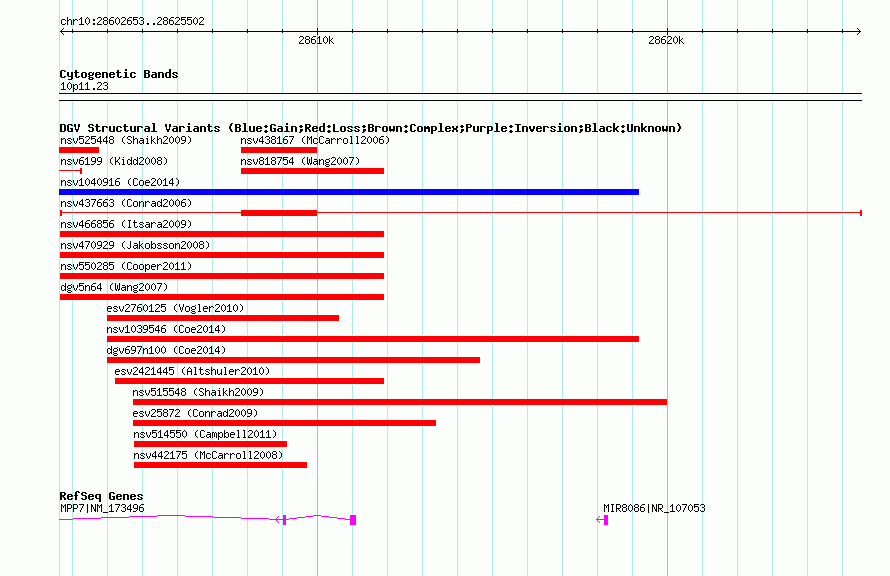Select the long red bar under nsv1039546
Viewport: 890px width, 576px height.
(373, 339)
